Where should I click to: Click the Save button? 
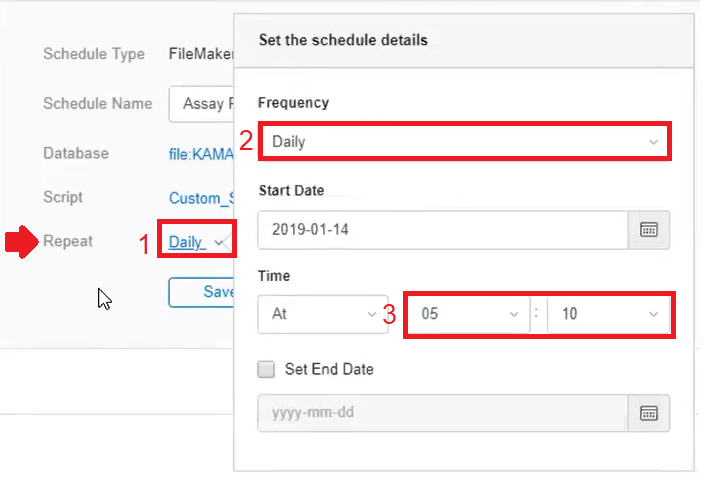201,292
